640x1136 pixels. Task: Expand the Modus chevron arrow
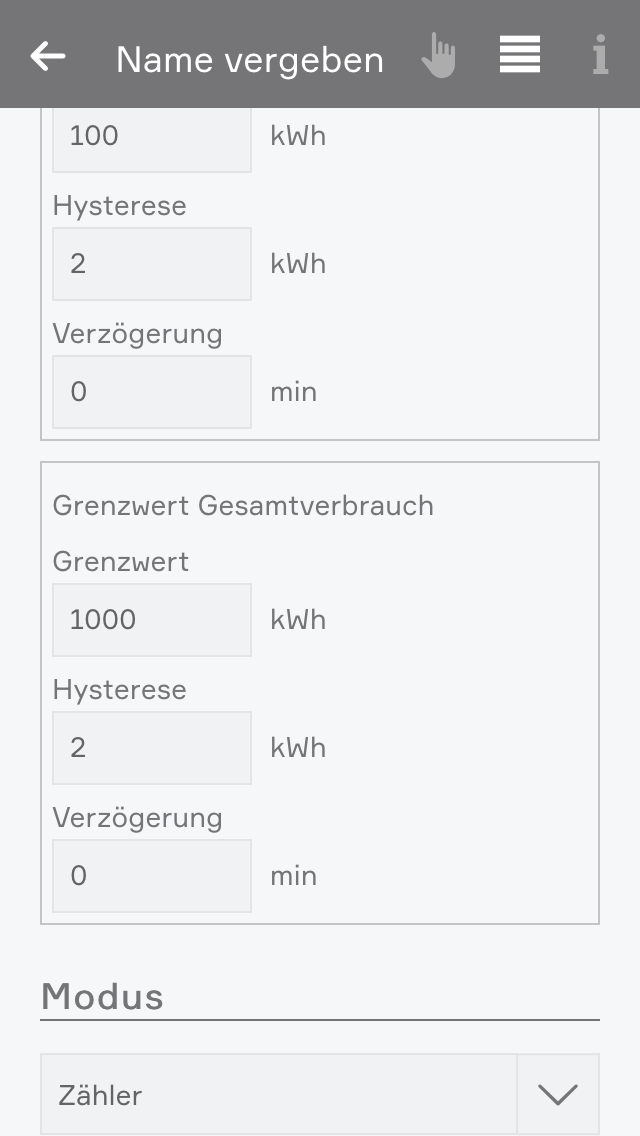[558, 1095]
